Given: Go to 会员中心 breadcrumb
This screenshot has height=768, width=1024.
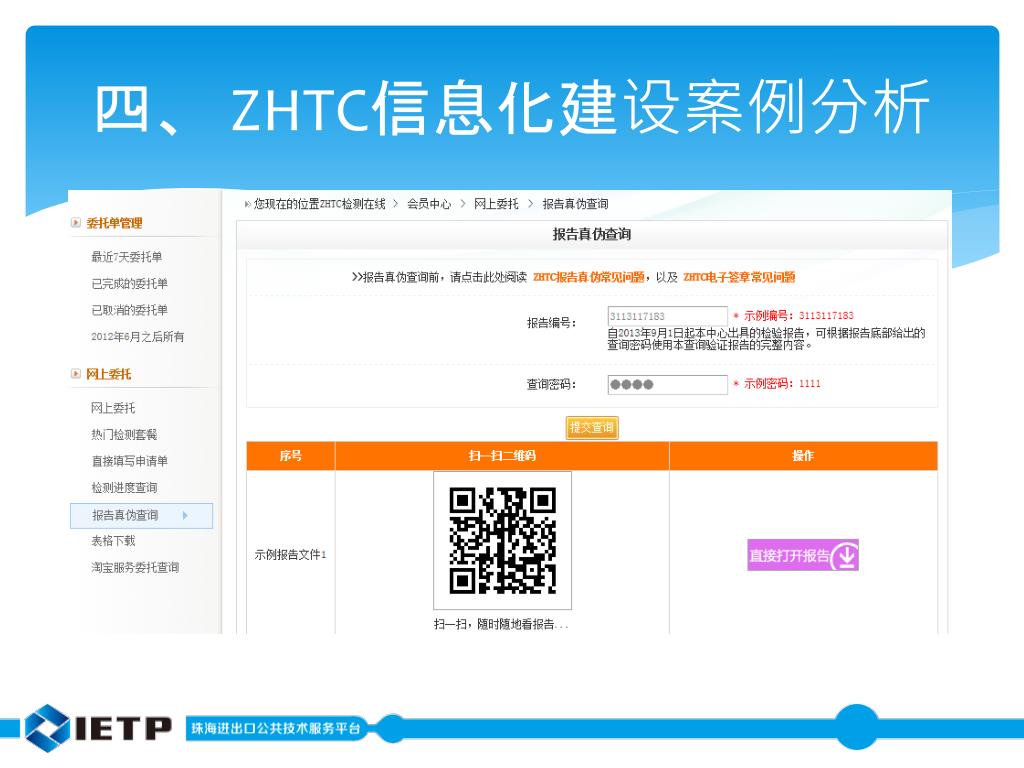Looking at the screenshot, I should point(429,204).
